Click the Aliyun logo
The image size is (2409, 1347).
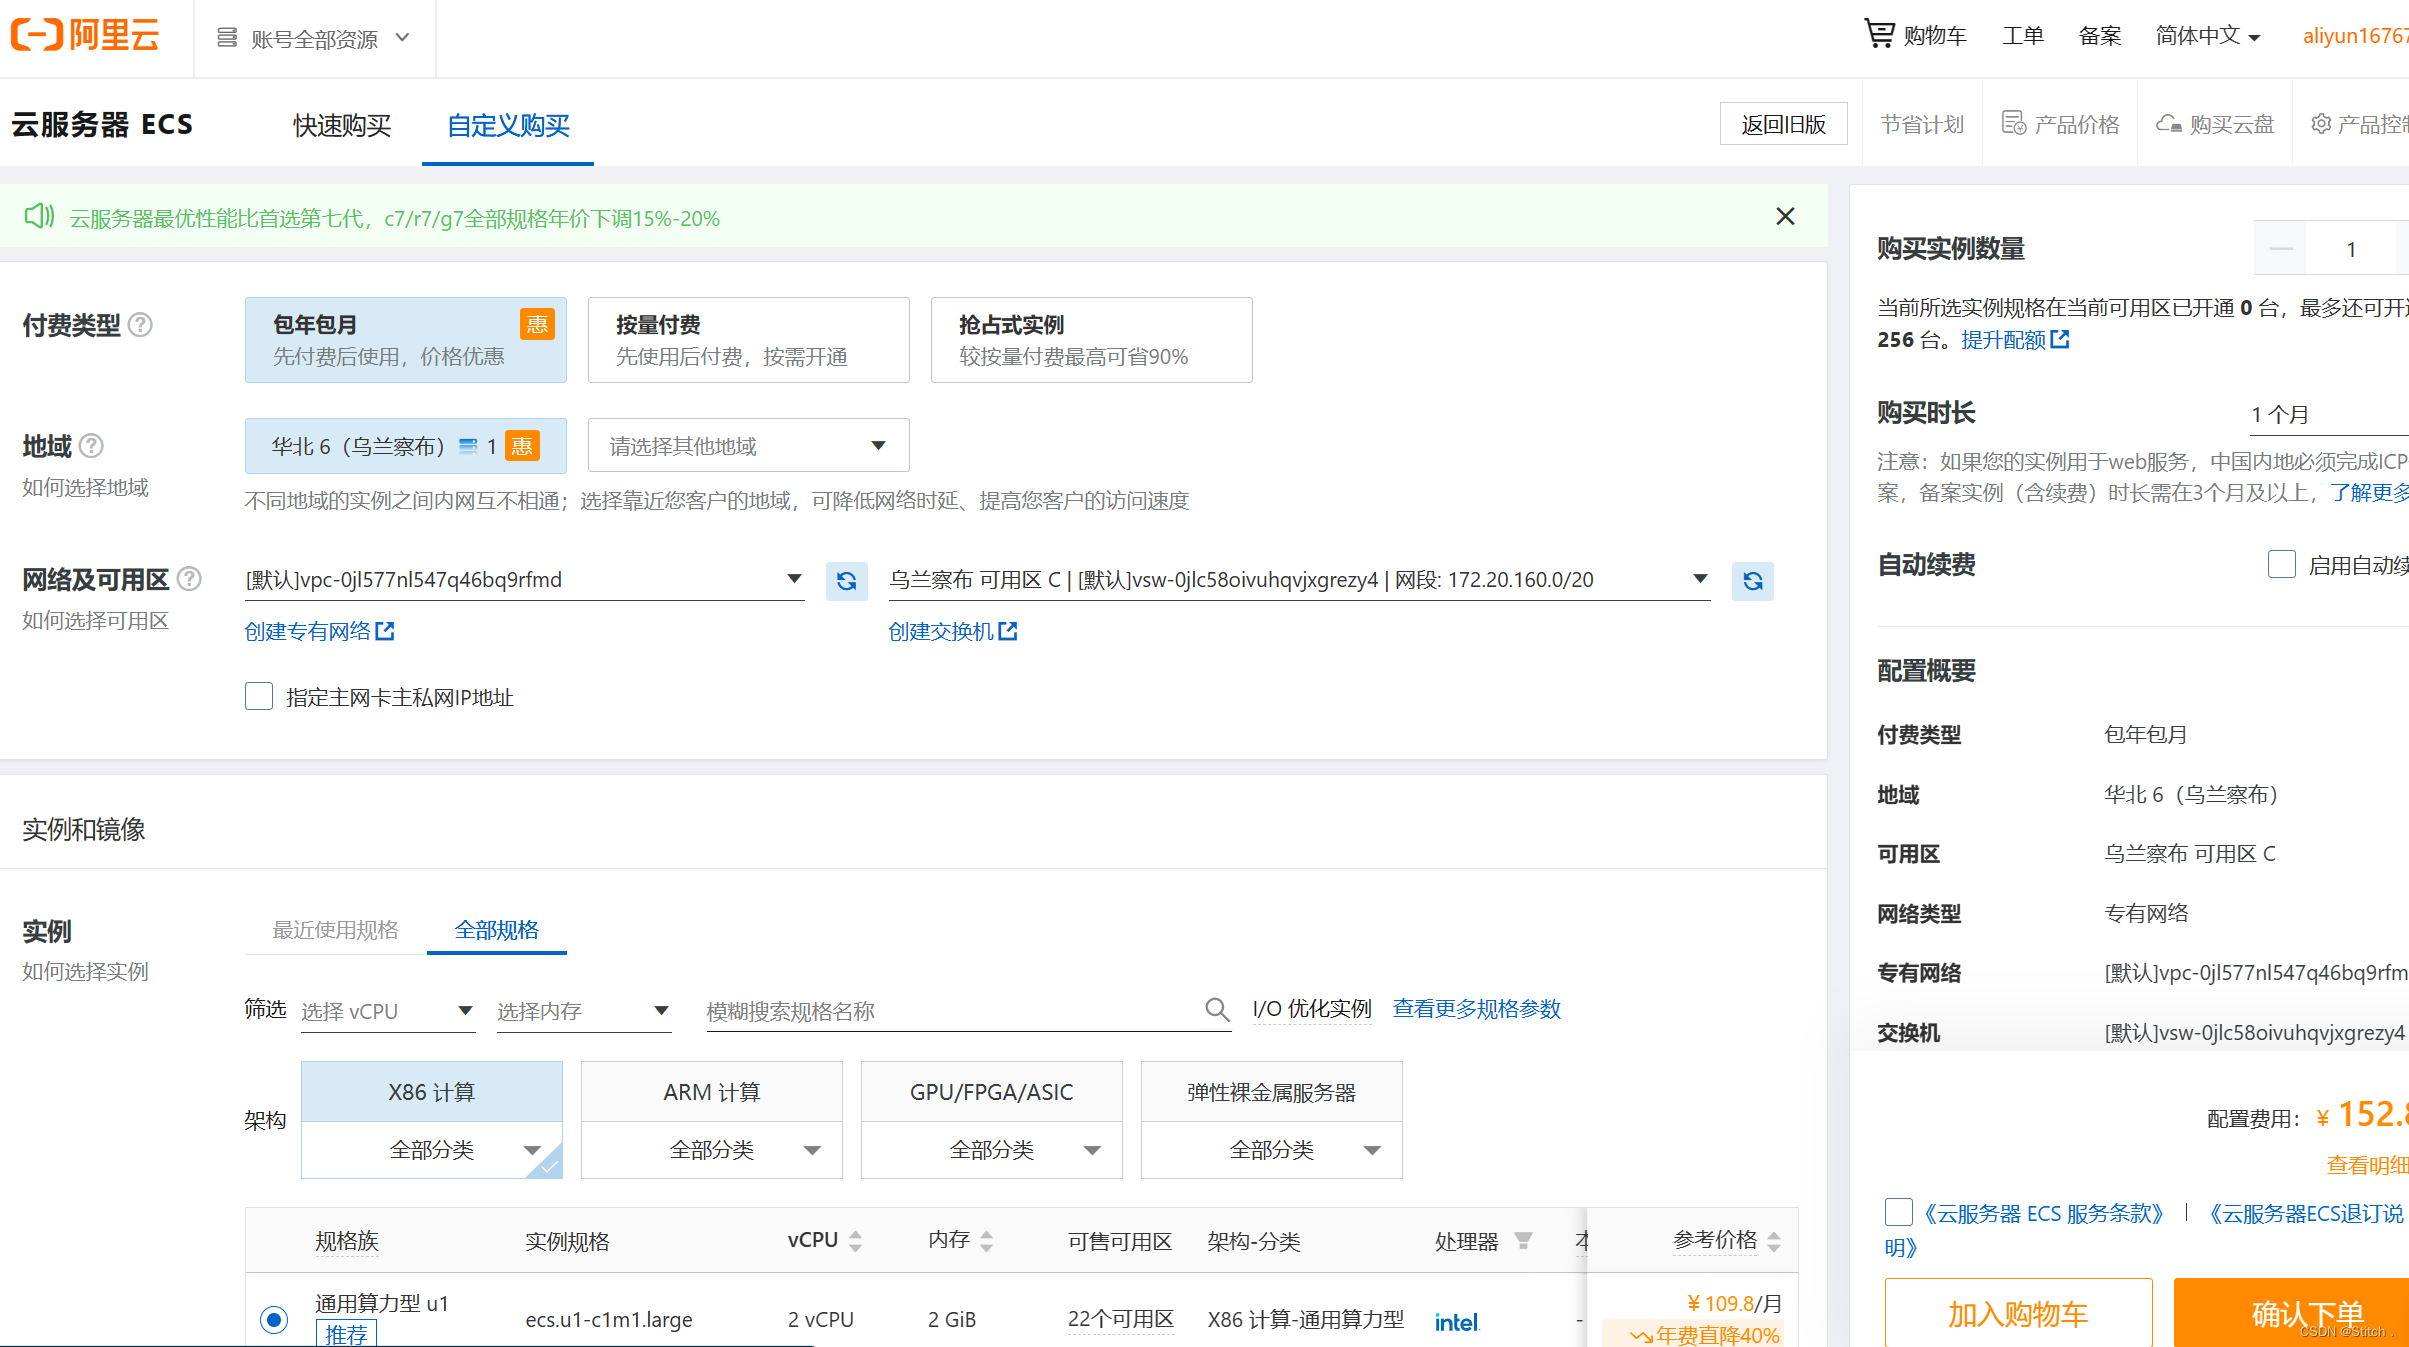pos(85,36)
